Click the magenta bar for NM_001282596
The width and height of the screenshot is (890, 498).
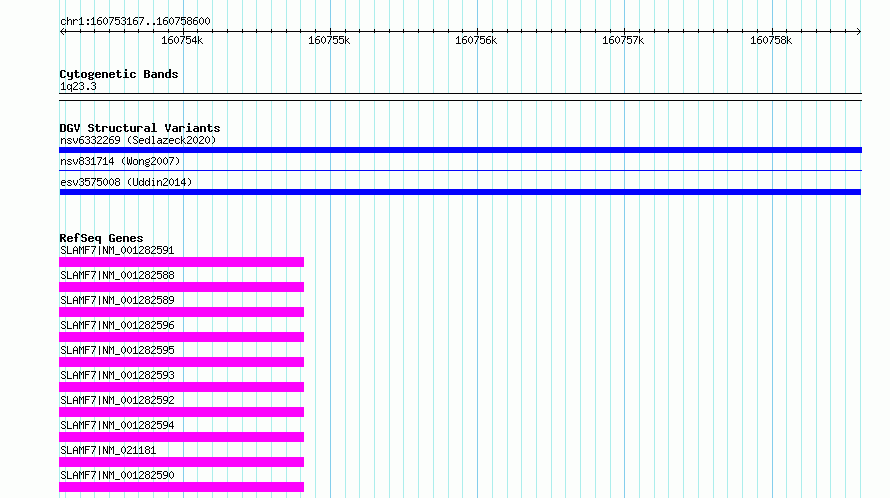click(x=182, y=337)
